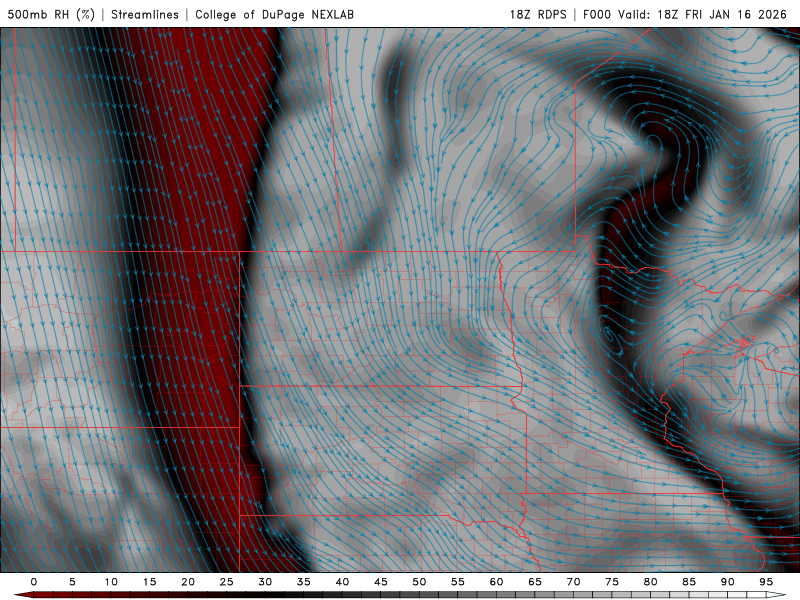Click the '90' humidity scale label
Viewport: 800px width, 600px height.
pyautogui.click(x=727, y=582)
